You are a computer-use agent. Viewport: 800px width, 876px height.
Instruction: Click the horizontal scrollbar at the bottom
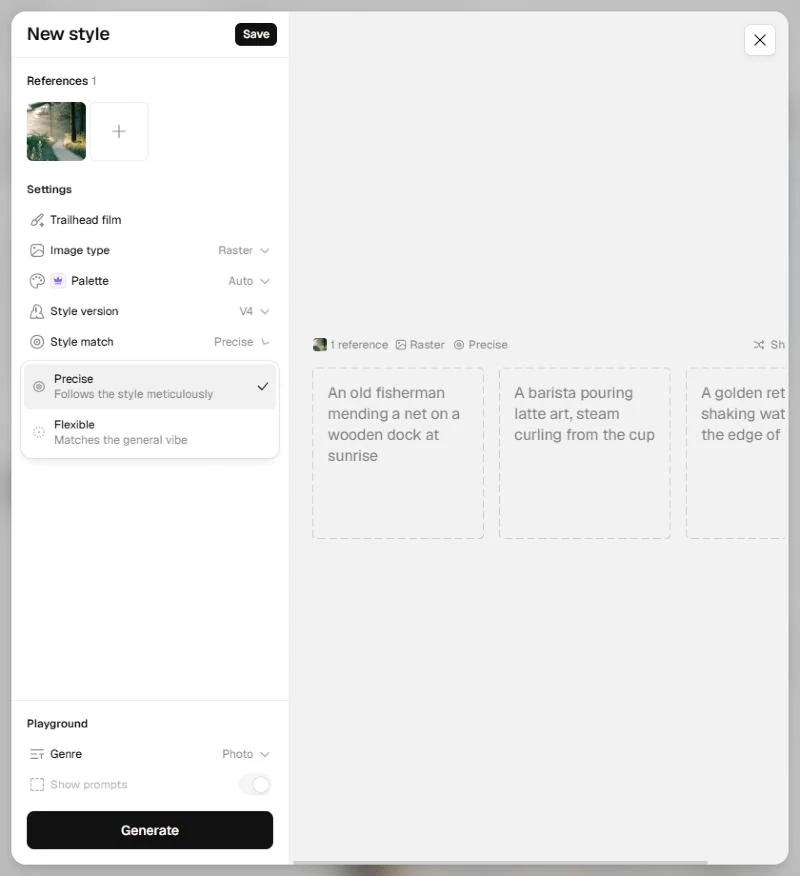[501, 863]
